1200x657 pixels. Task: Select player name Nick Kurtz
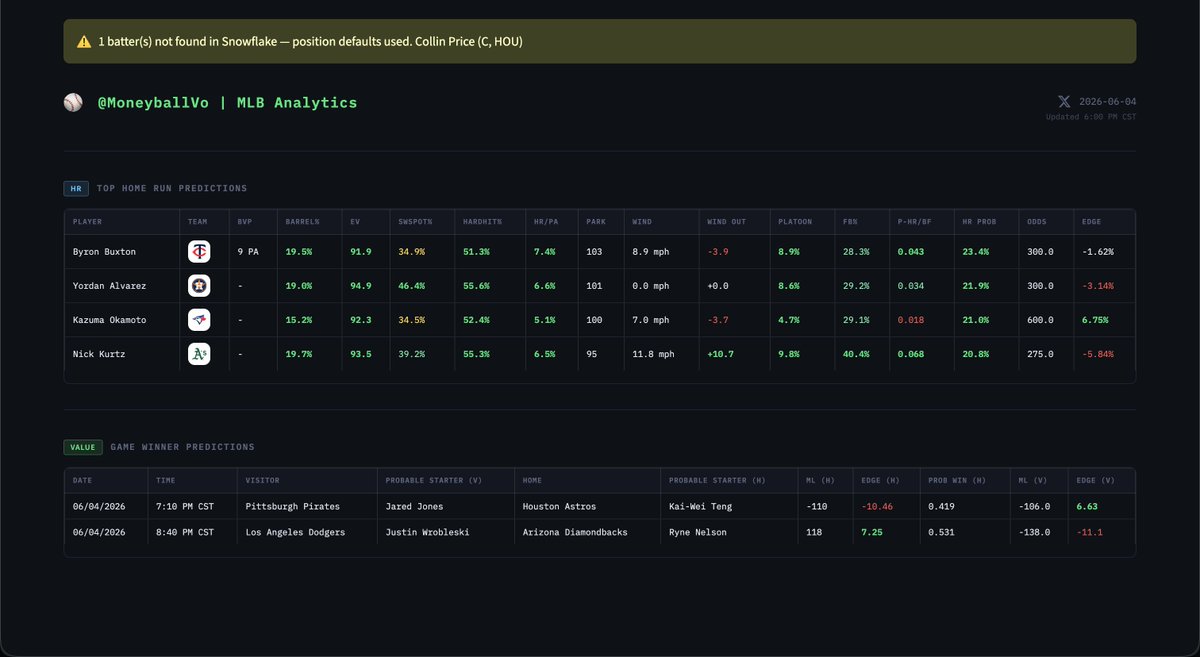97,354
